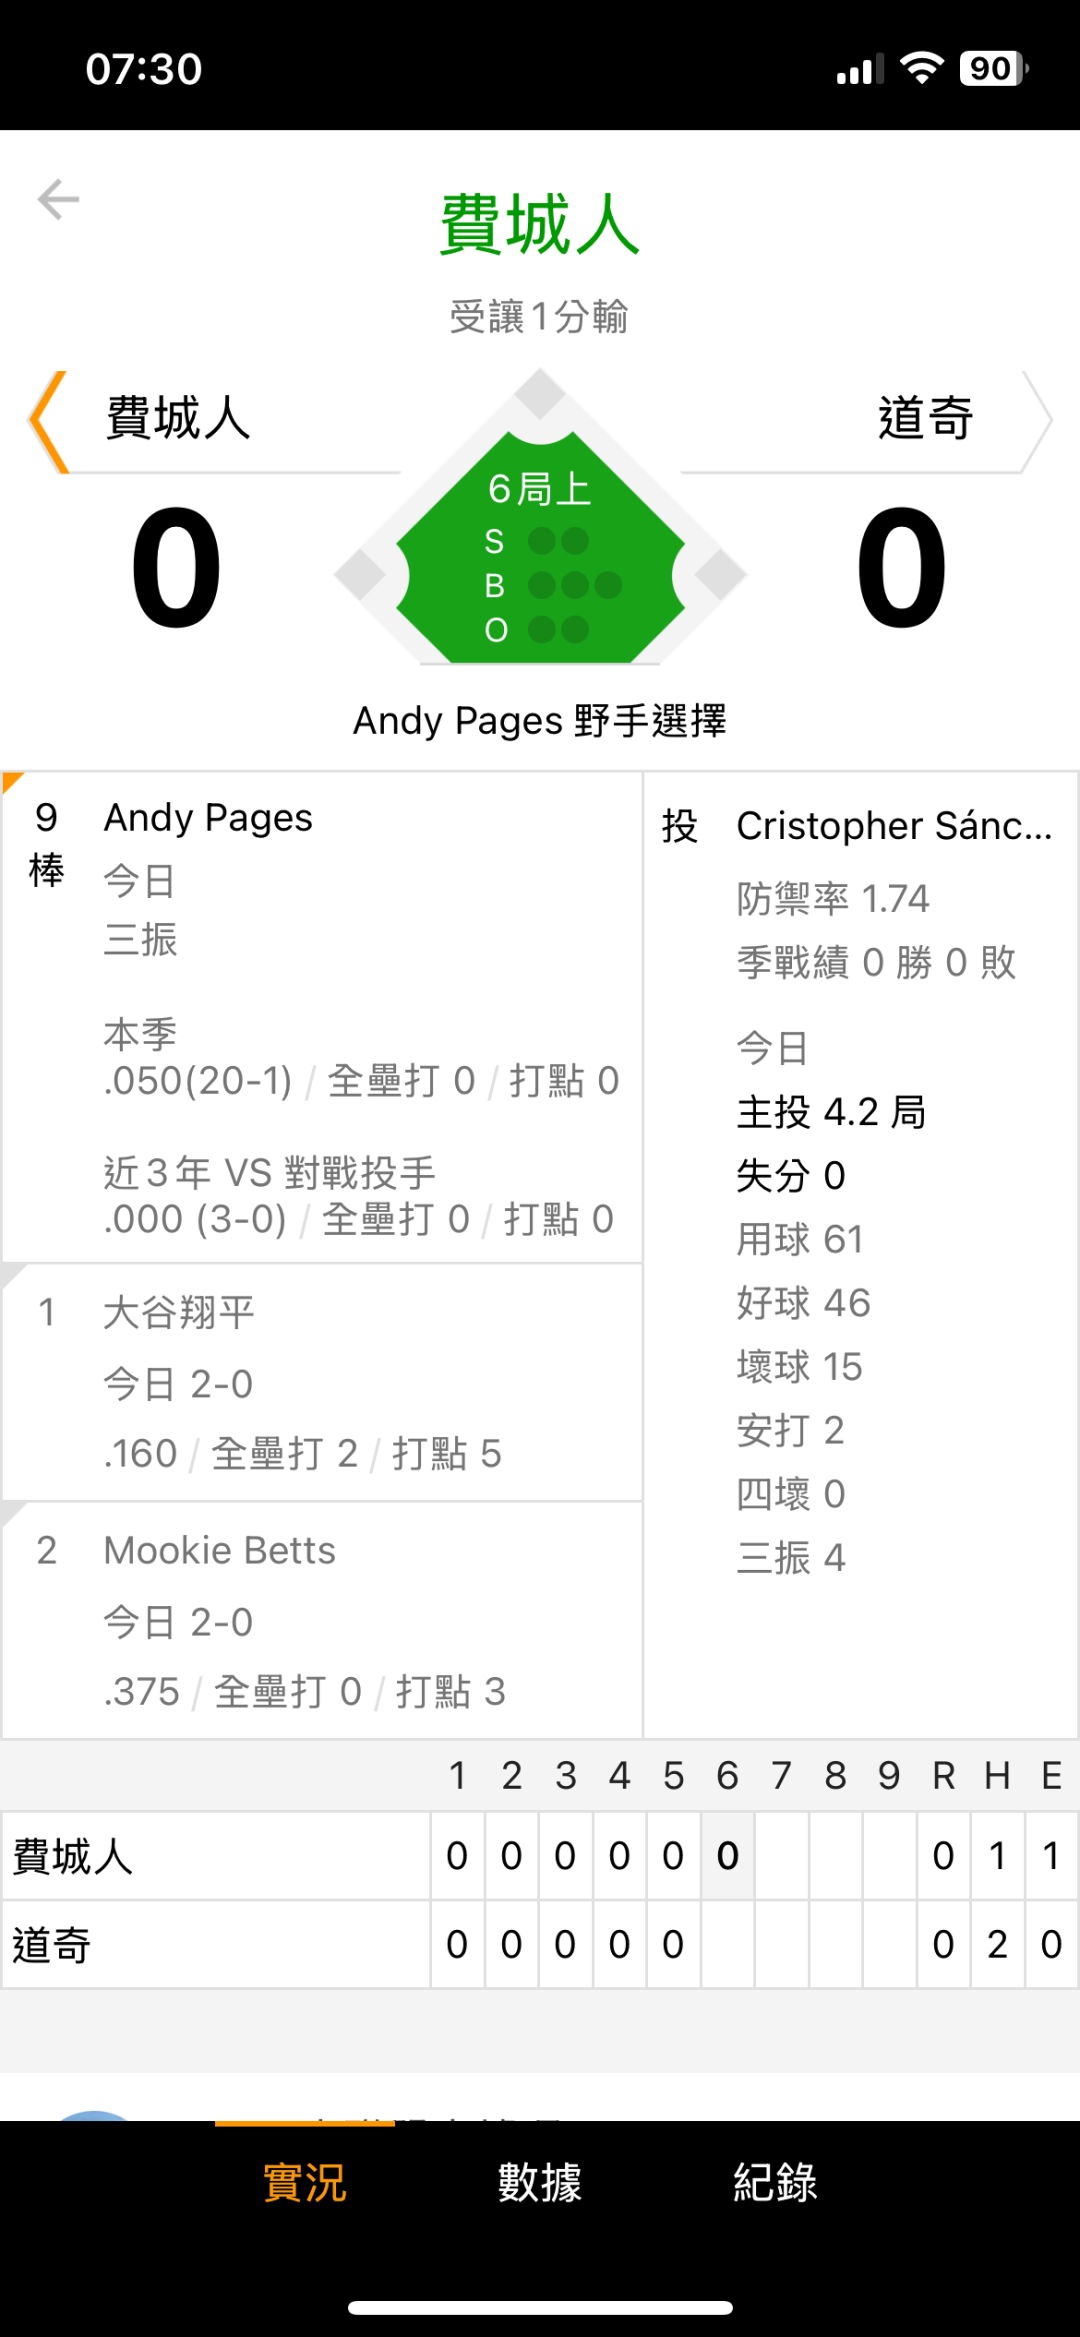
Task: Tap the 費城人 title heading
Action: [540, 224]
